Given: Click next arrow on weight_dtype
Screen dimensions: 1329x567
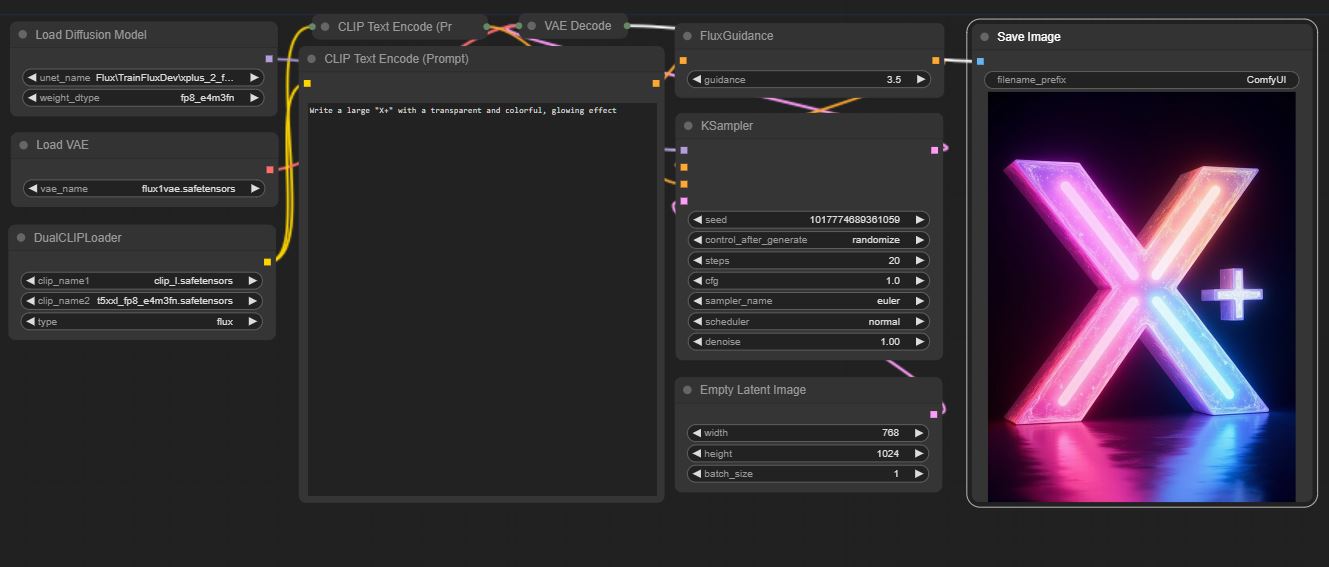Looking at the screenshot, I should [x=255, y=98].
